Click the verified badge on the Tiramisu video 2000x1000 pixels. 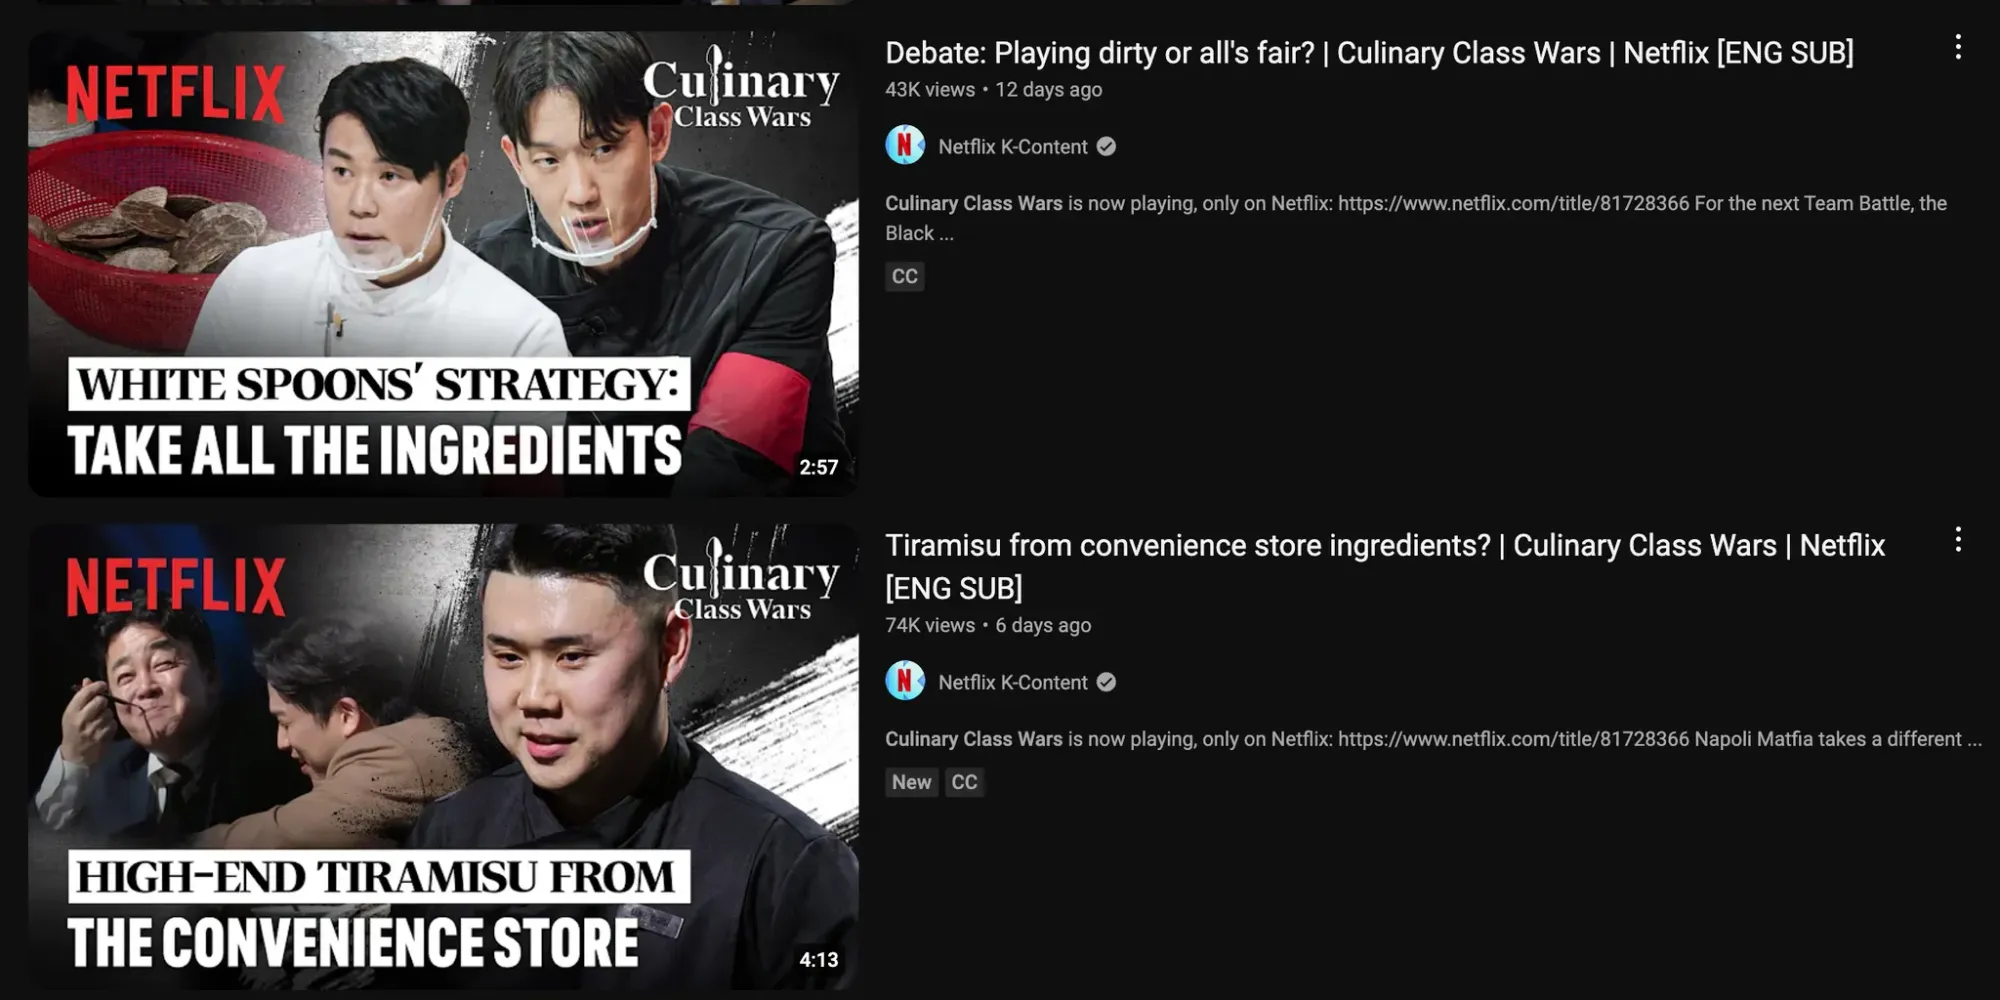[x=1106, y=682]
